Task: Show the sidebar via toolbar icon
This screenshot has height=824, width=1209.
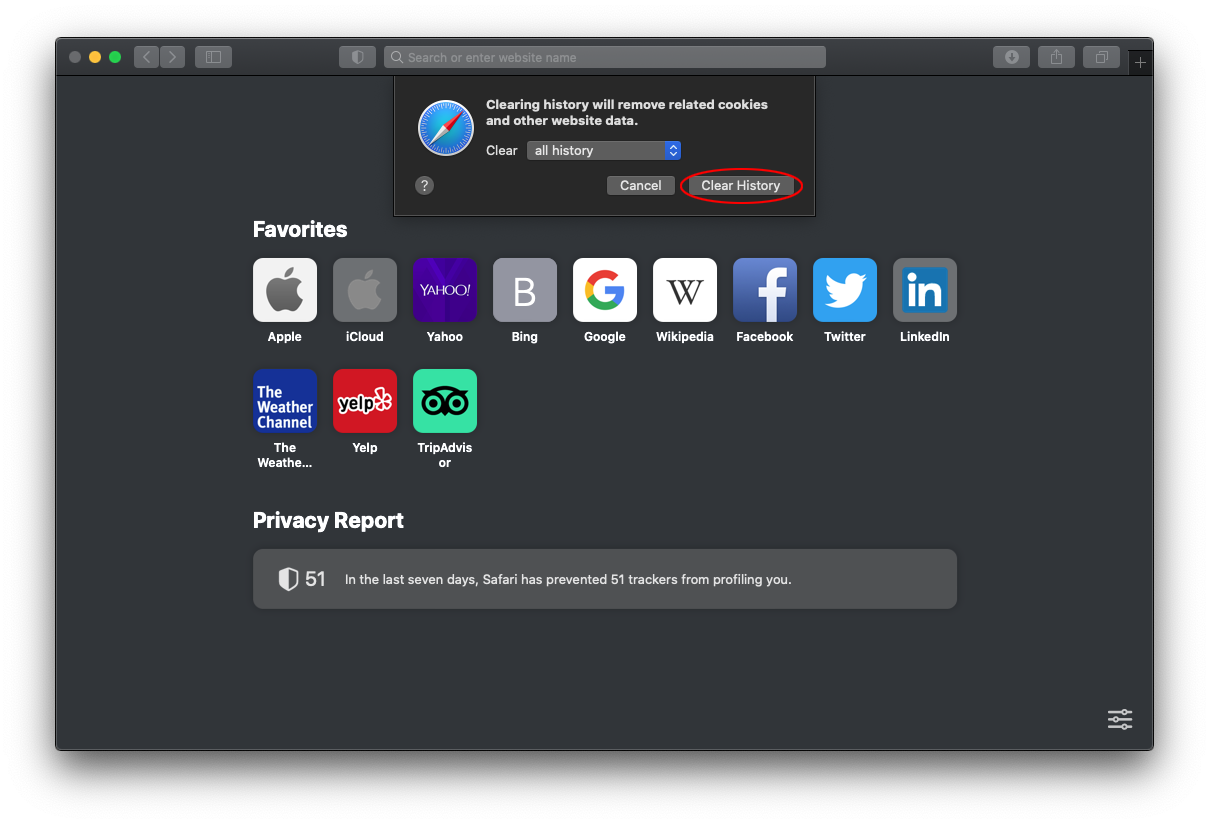Action: (x=213, y=57)
